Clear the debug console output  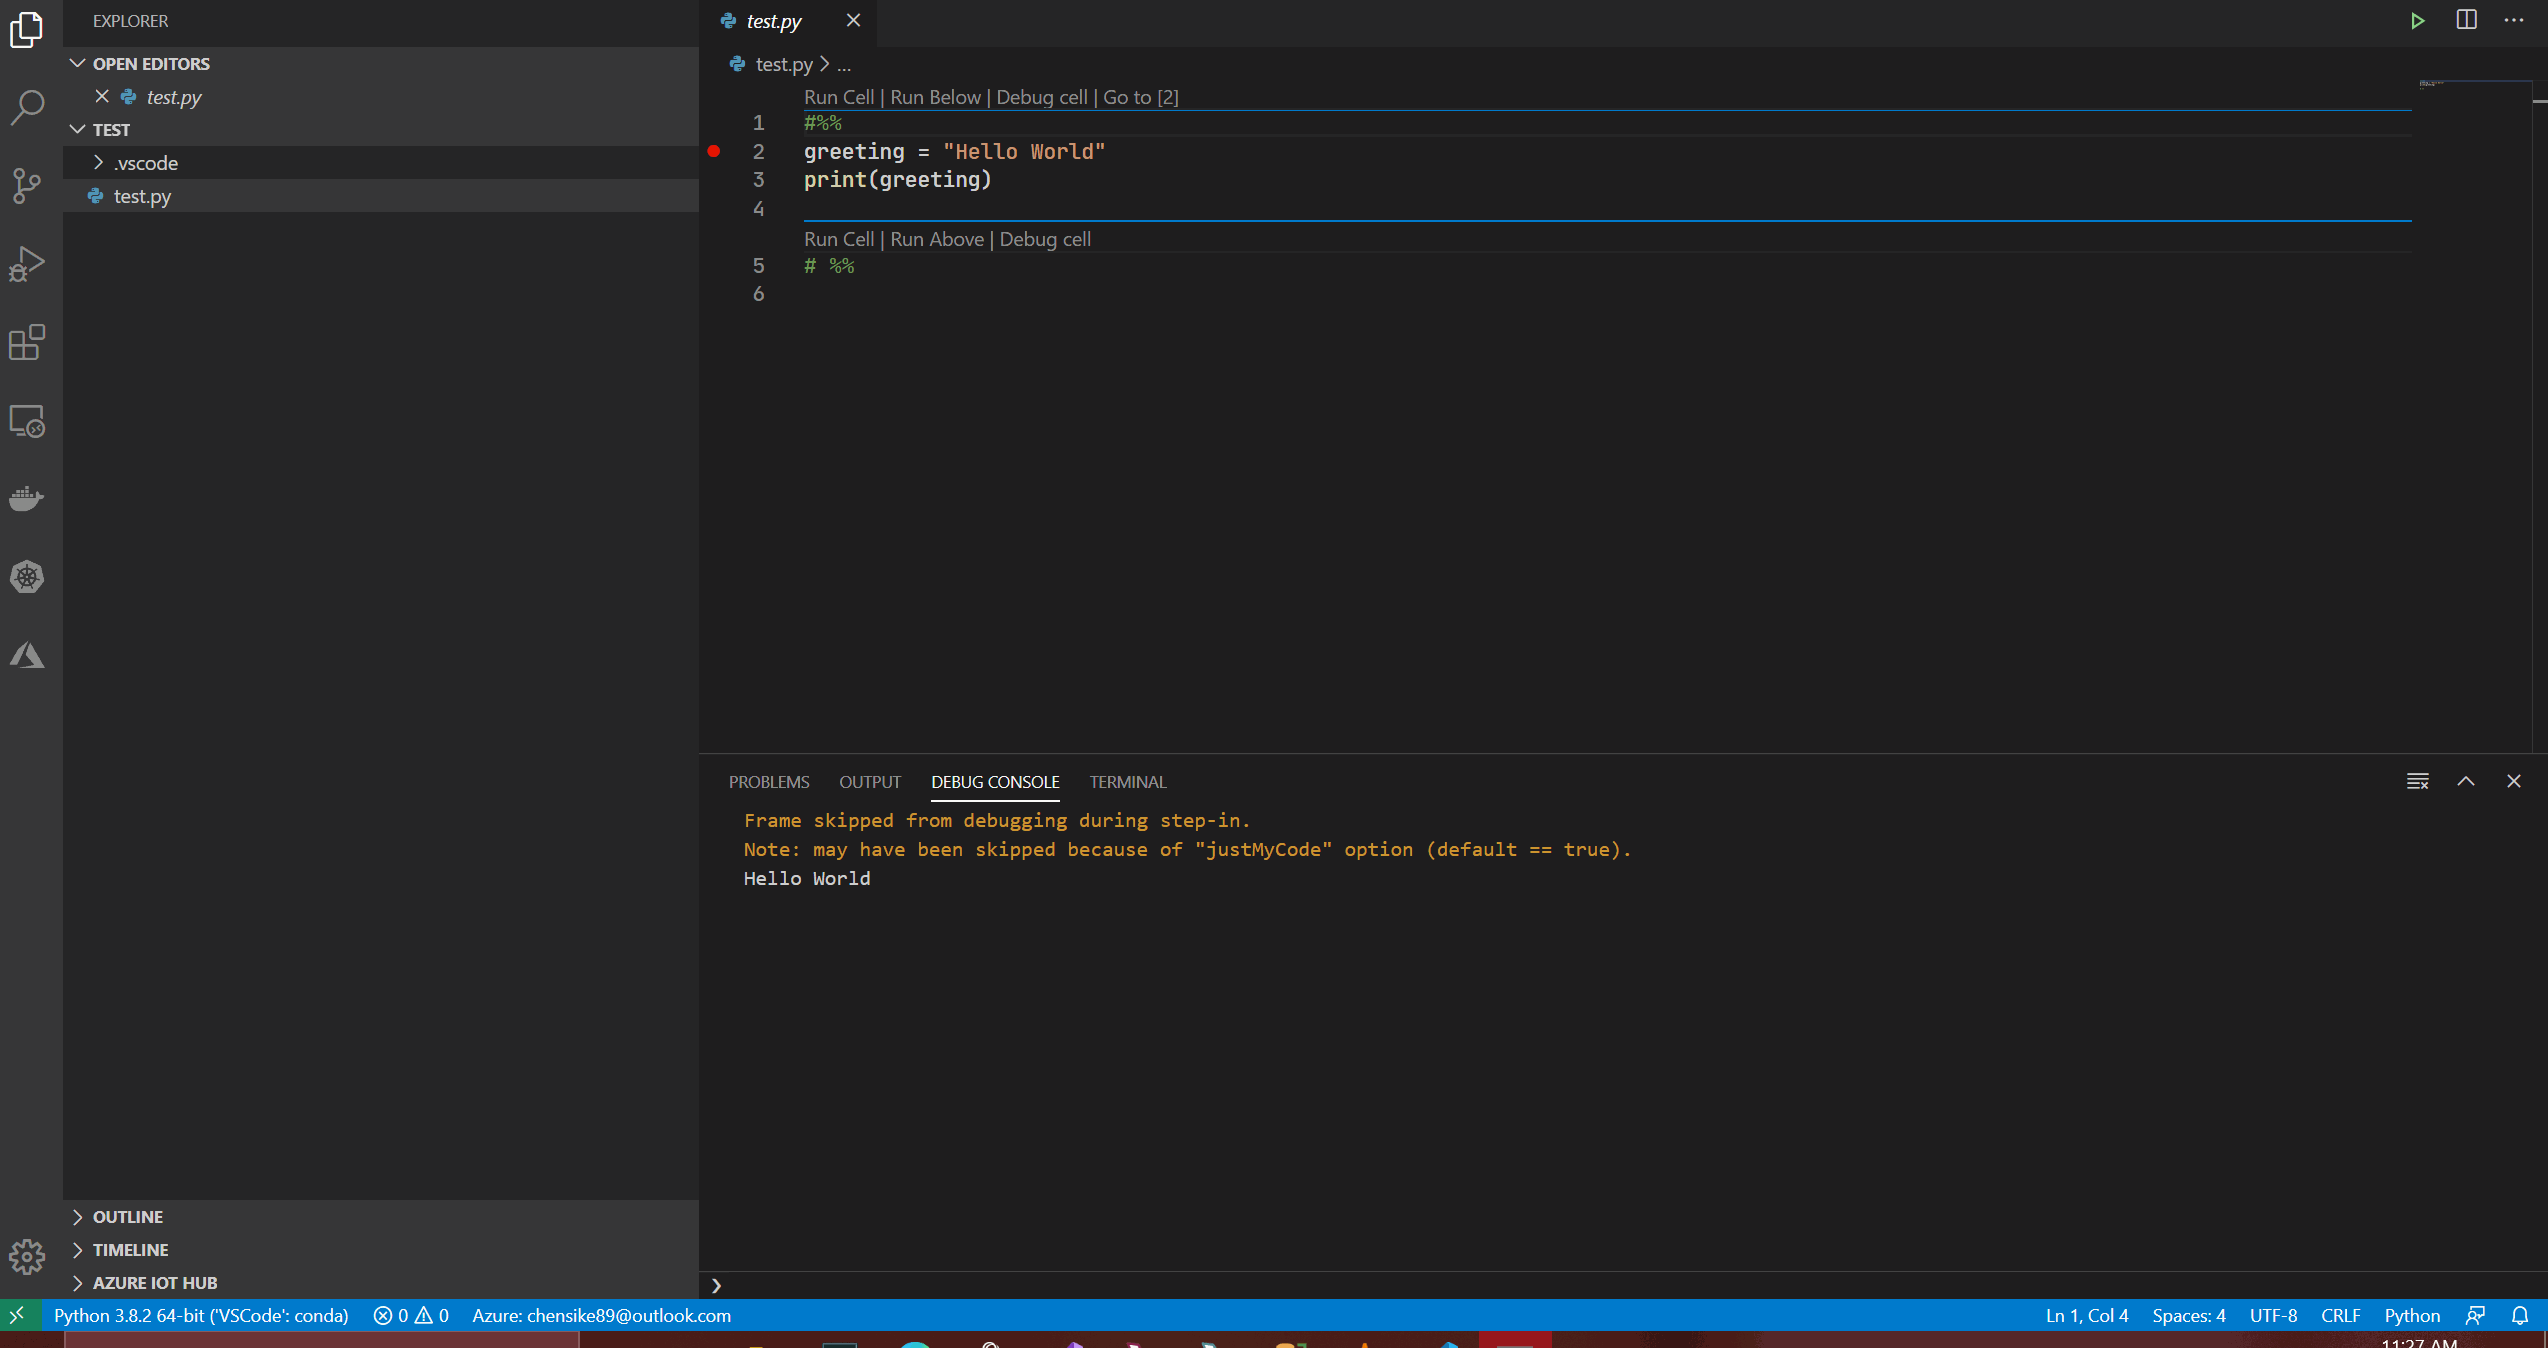point(2417,782)
